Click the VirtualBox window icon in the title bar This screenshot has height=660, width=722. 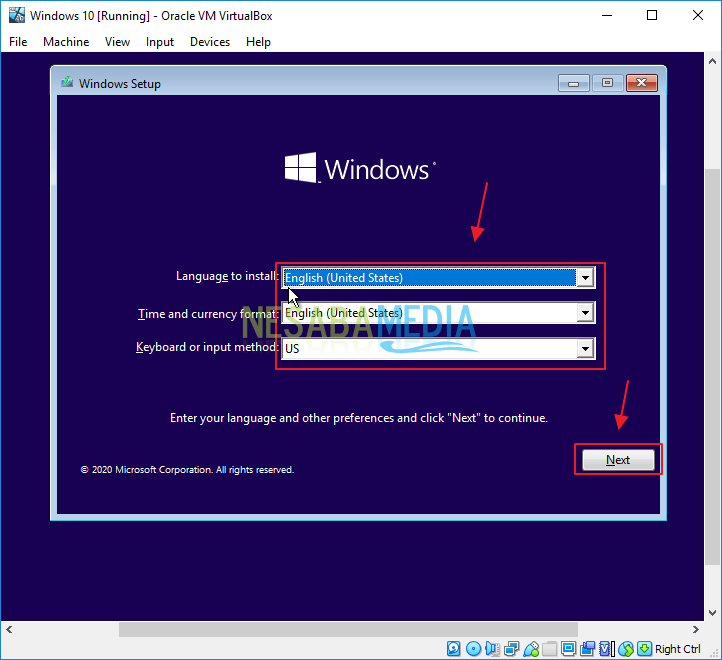17,15
